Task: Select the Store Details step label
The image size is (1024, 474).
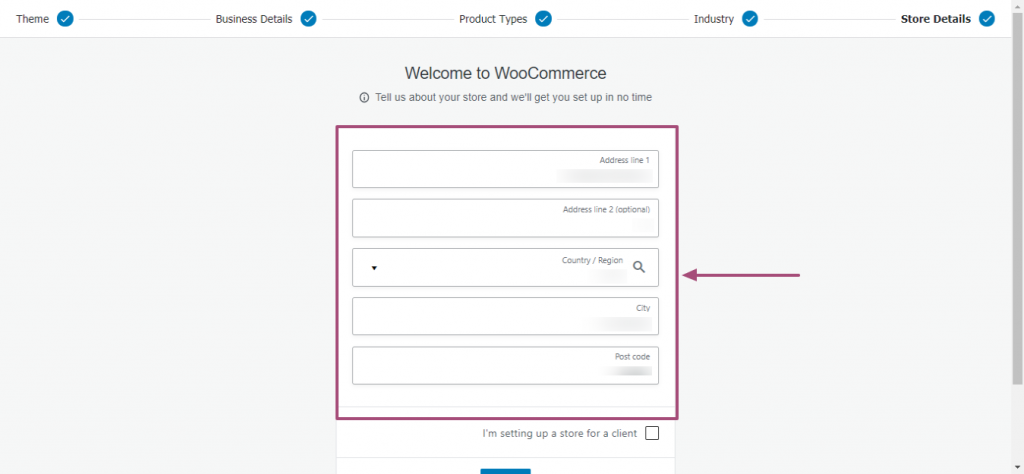Action: click(936, 19)
